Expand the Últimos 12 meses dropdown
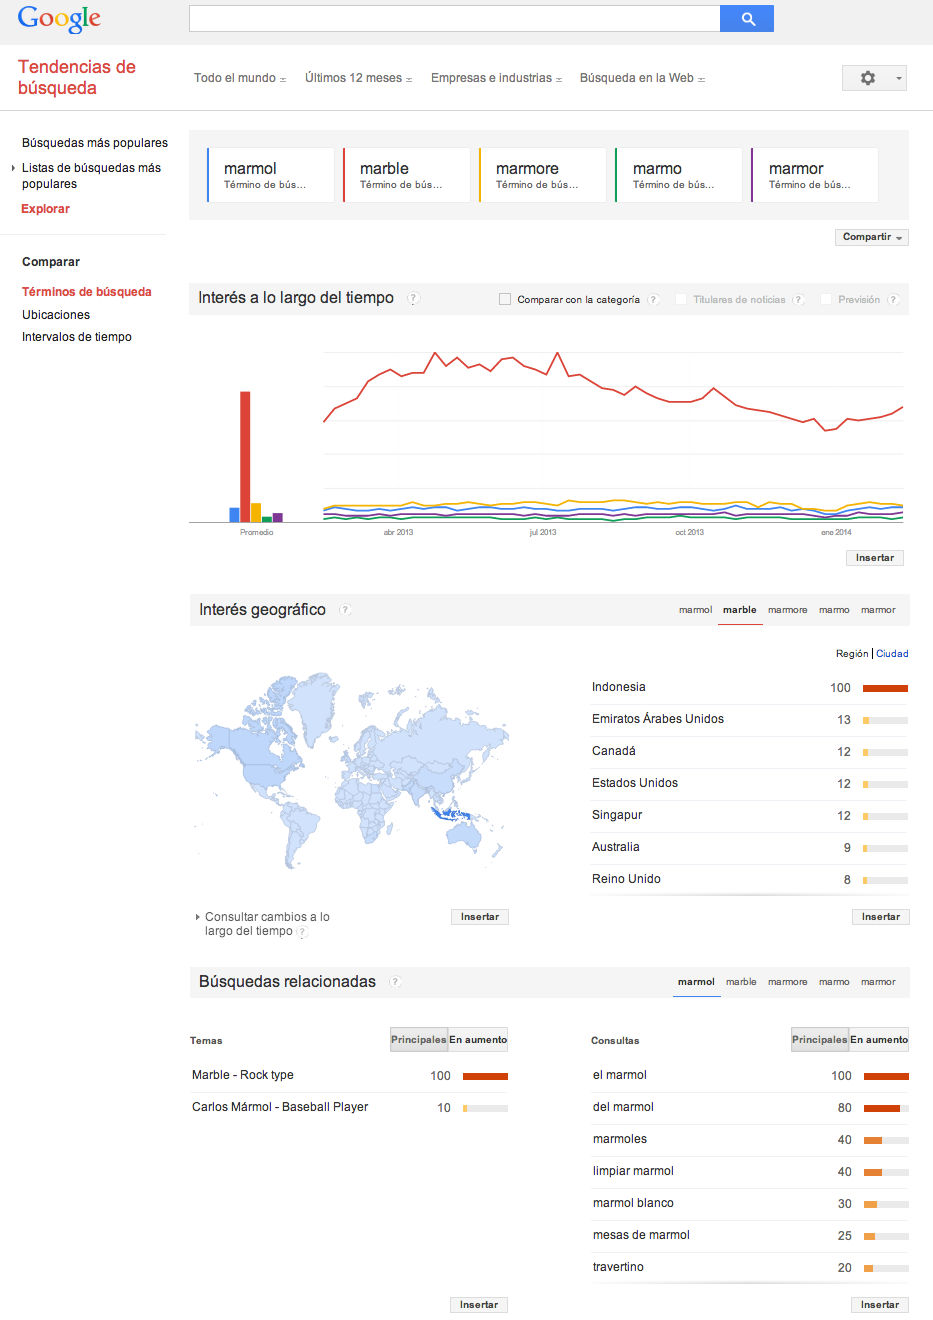933x1320 pixels. point(358,78)
